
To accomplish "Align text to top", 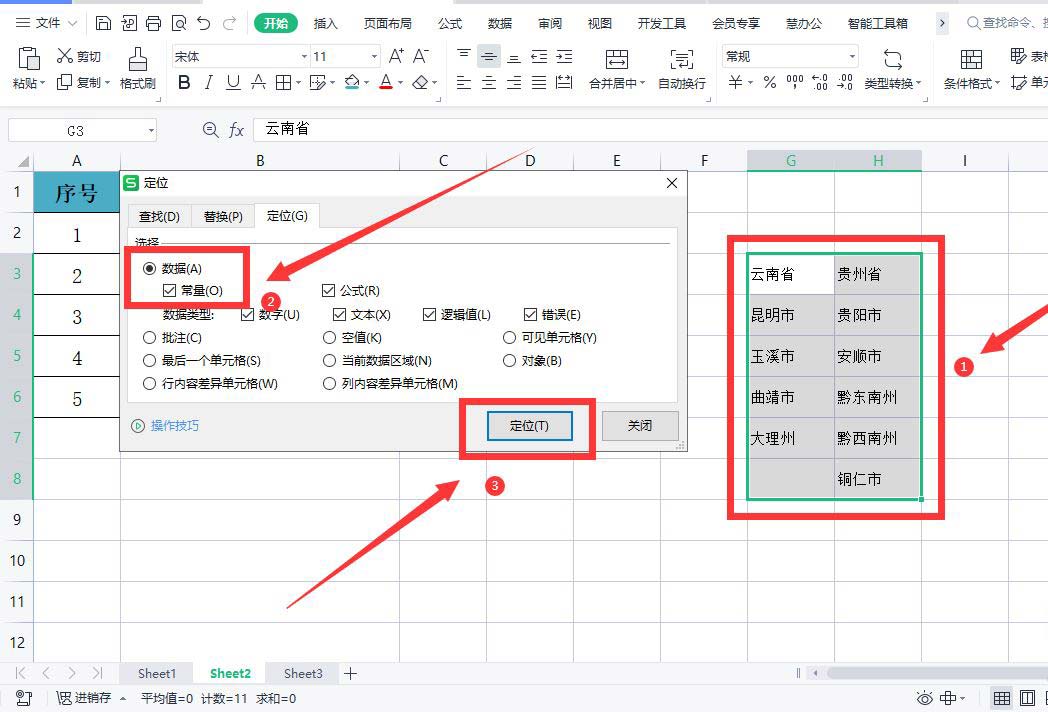I will pos(464,56).
